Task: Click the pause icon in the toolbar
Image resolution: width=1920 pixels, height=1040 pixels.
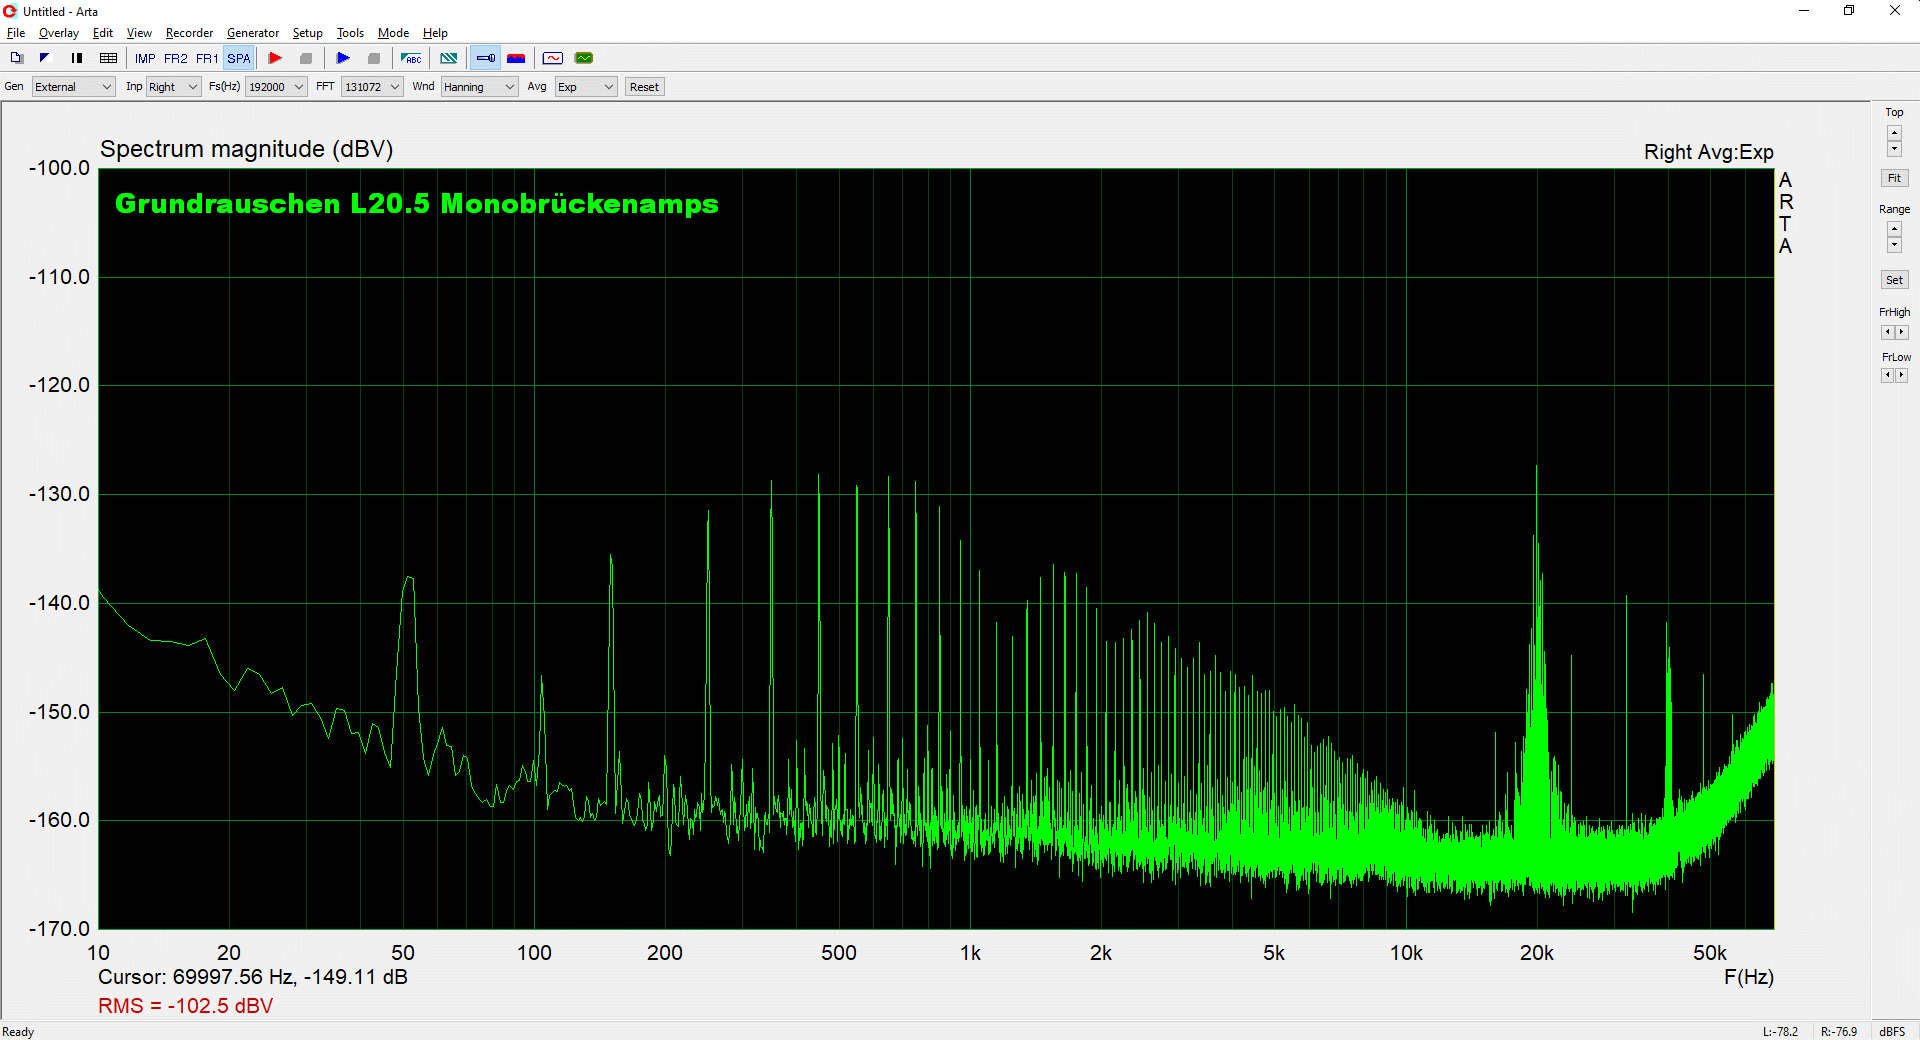Action: tap(77, 58)
